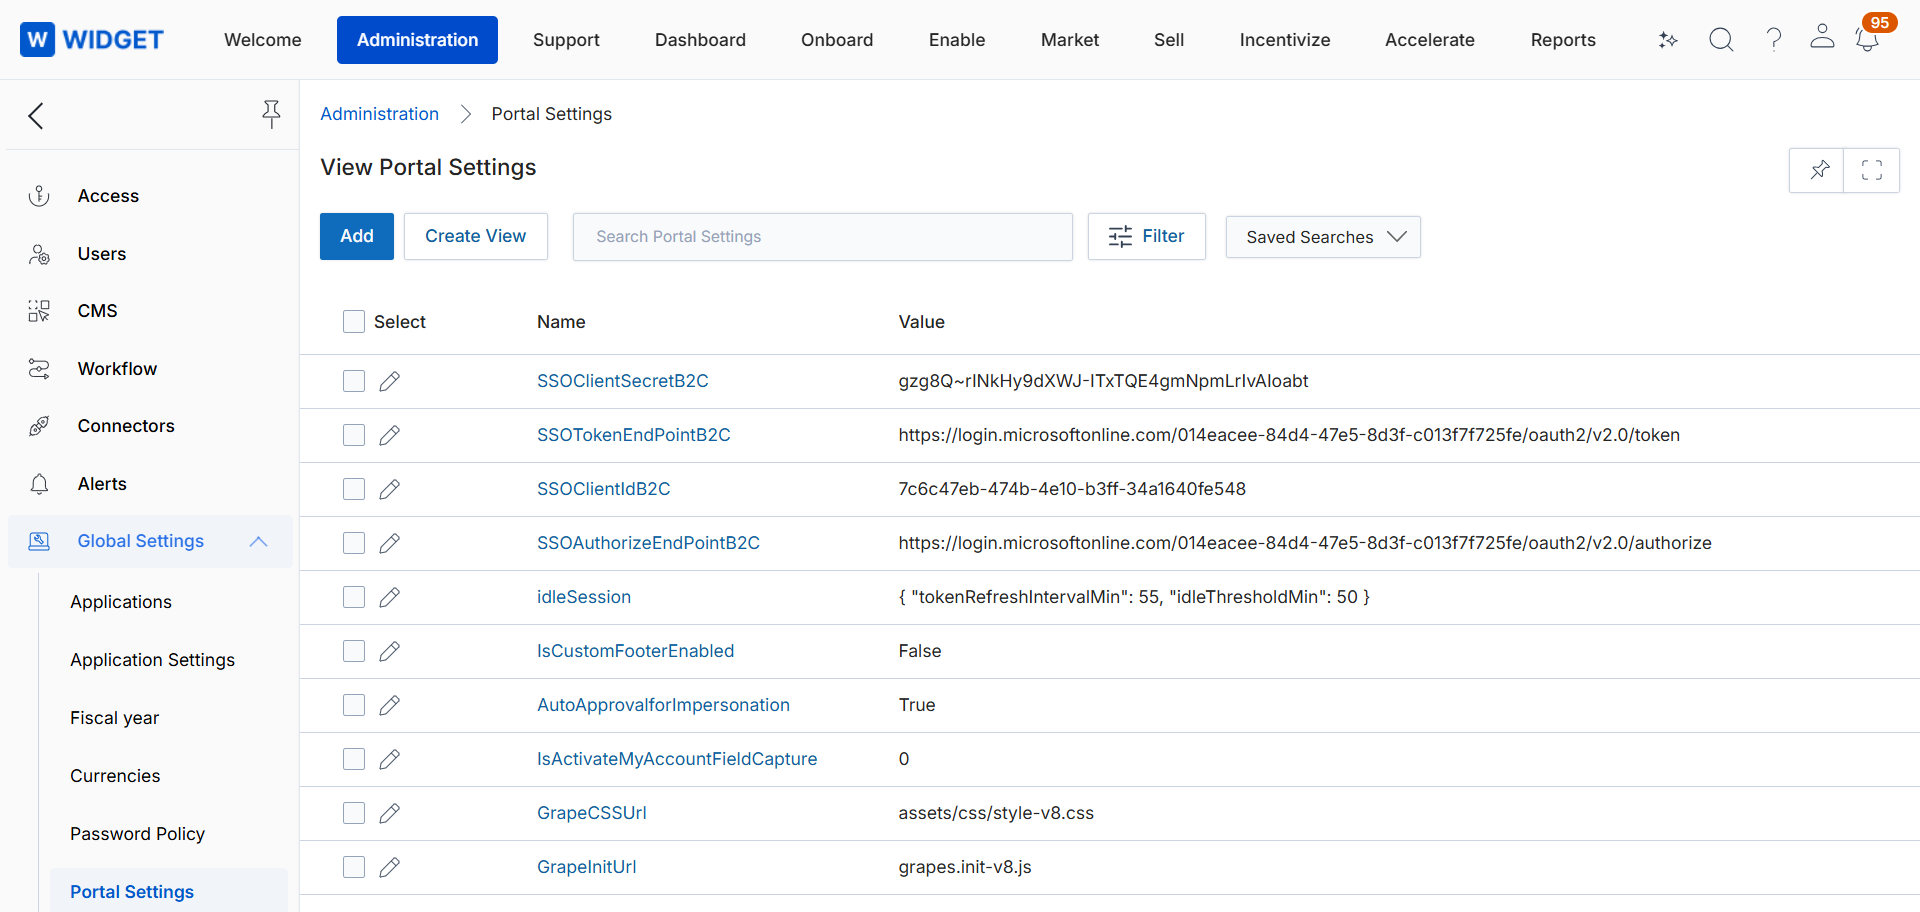The height and width of the screenshot is (912, 1920).
Task: Follow the Administration breadcrumb link
Action: click(379, 114)
